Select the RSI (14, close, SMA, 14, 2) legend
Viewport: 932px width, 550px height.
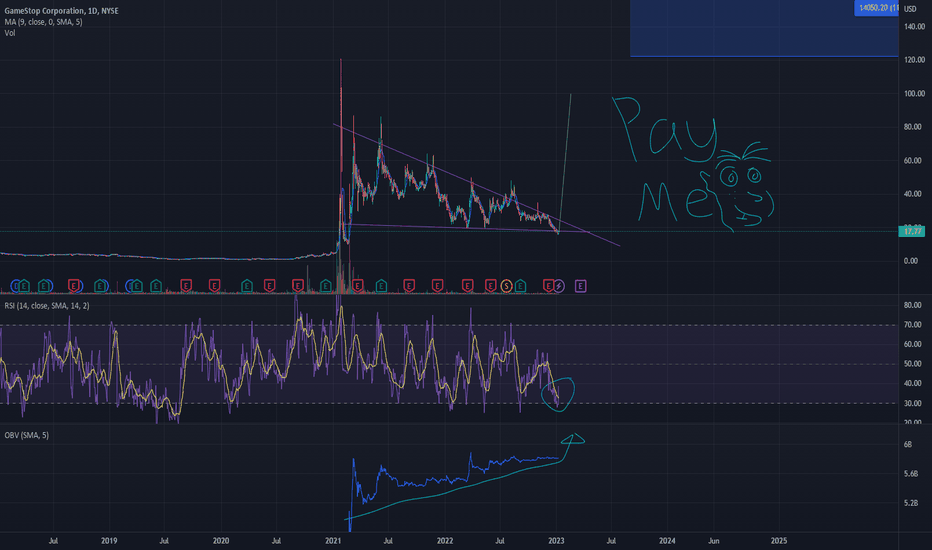point(47,306)
